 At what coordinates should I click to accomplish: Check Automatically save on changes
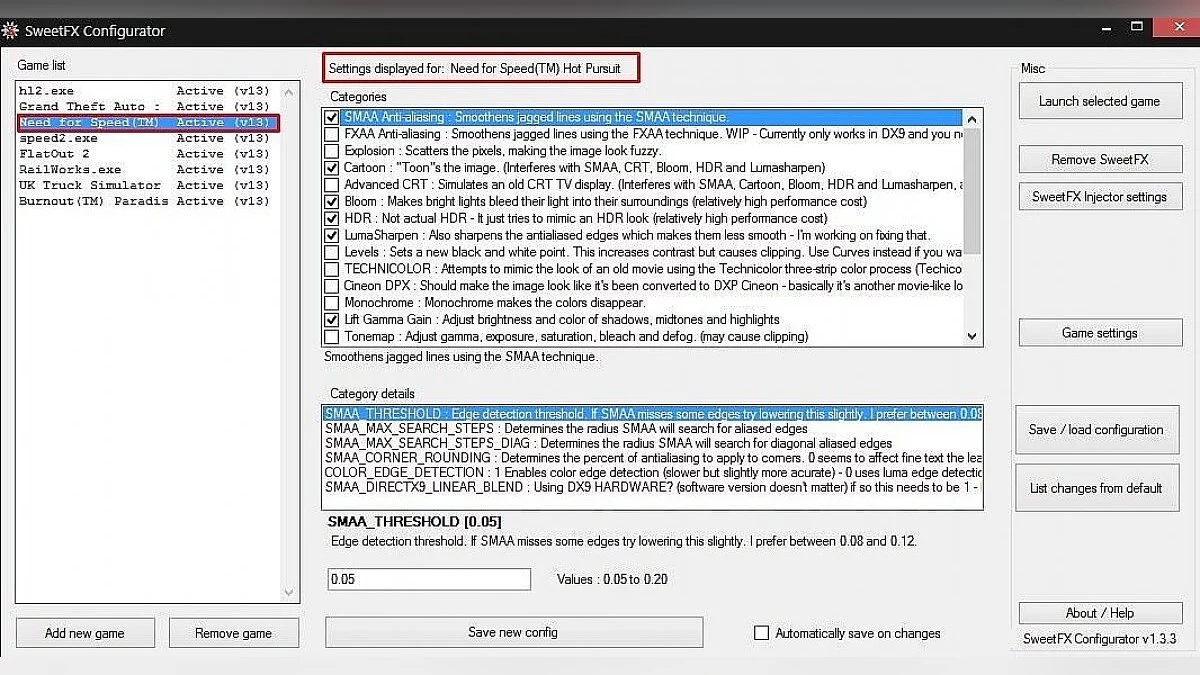pos(761,633)
